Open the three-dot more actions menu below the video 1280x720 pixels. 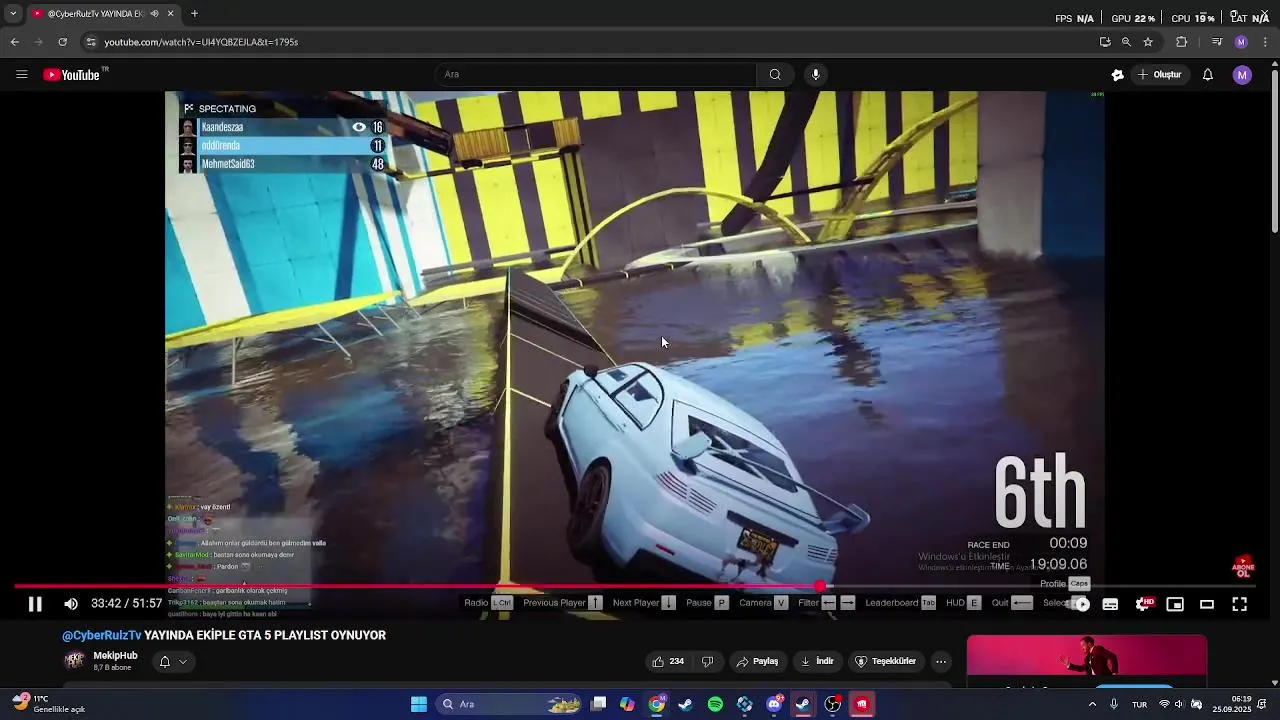(x=941, y=661)
